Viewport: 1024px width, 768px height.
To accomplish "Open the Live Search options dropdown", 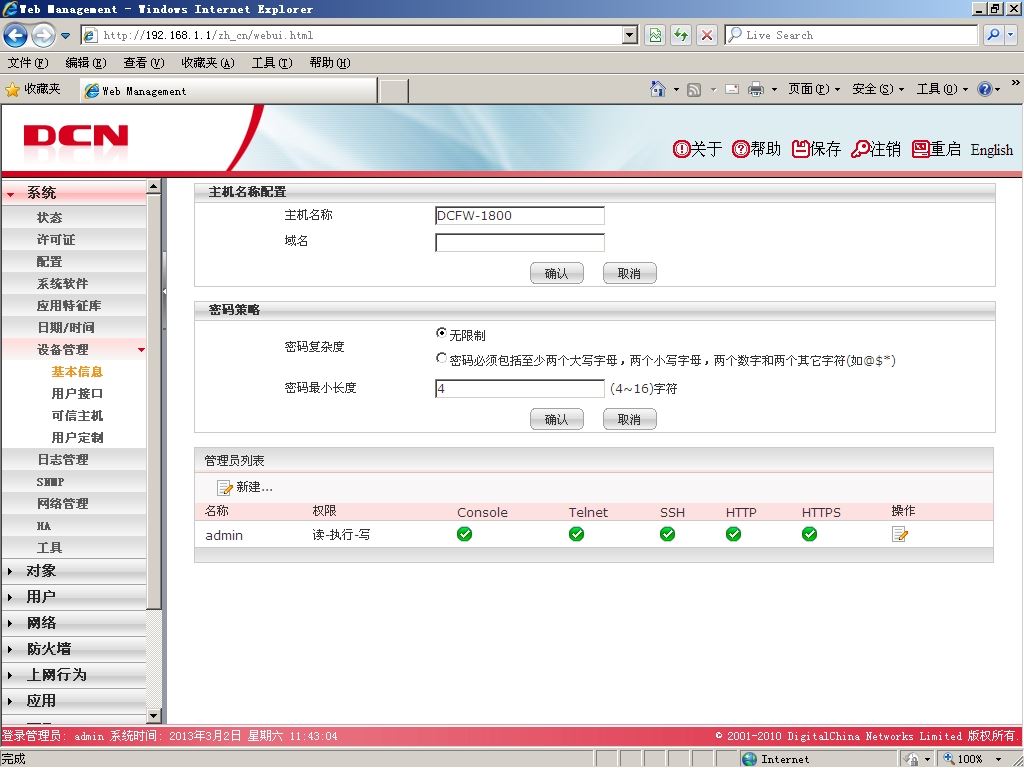I will coord(1011,35).
